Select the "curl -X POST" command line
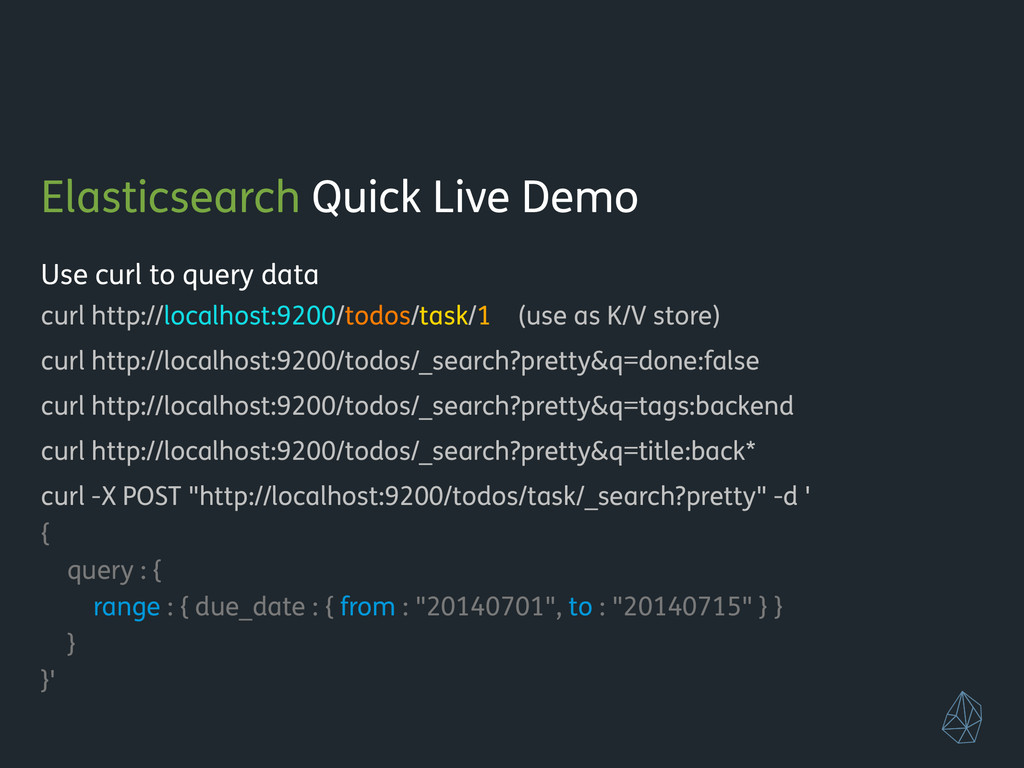Viewport: 1024px width, 768px height. tap(426, 496)
